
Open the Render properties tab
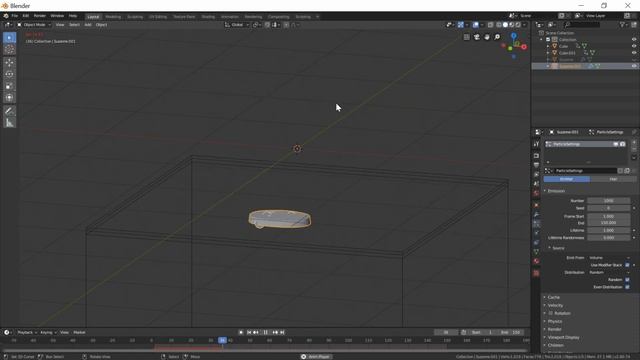coord(536,156)
